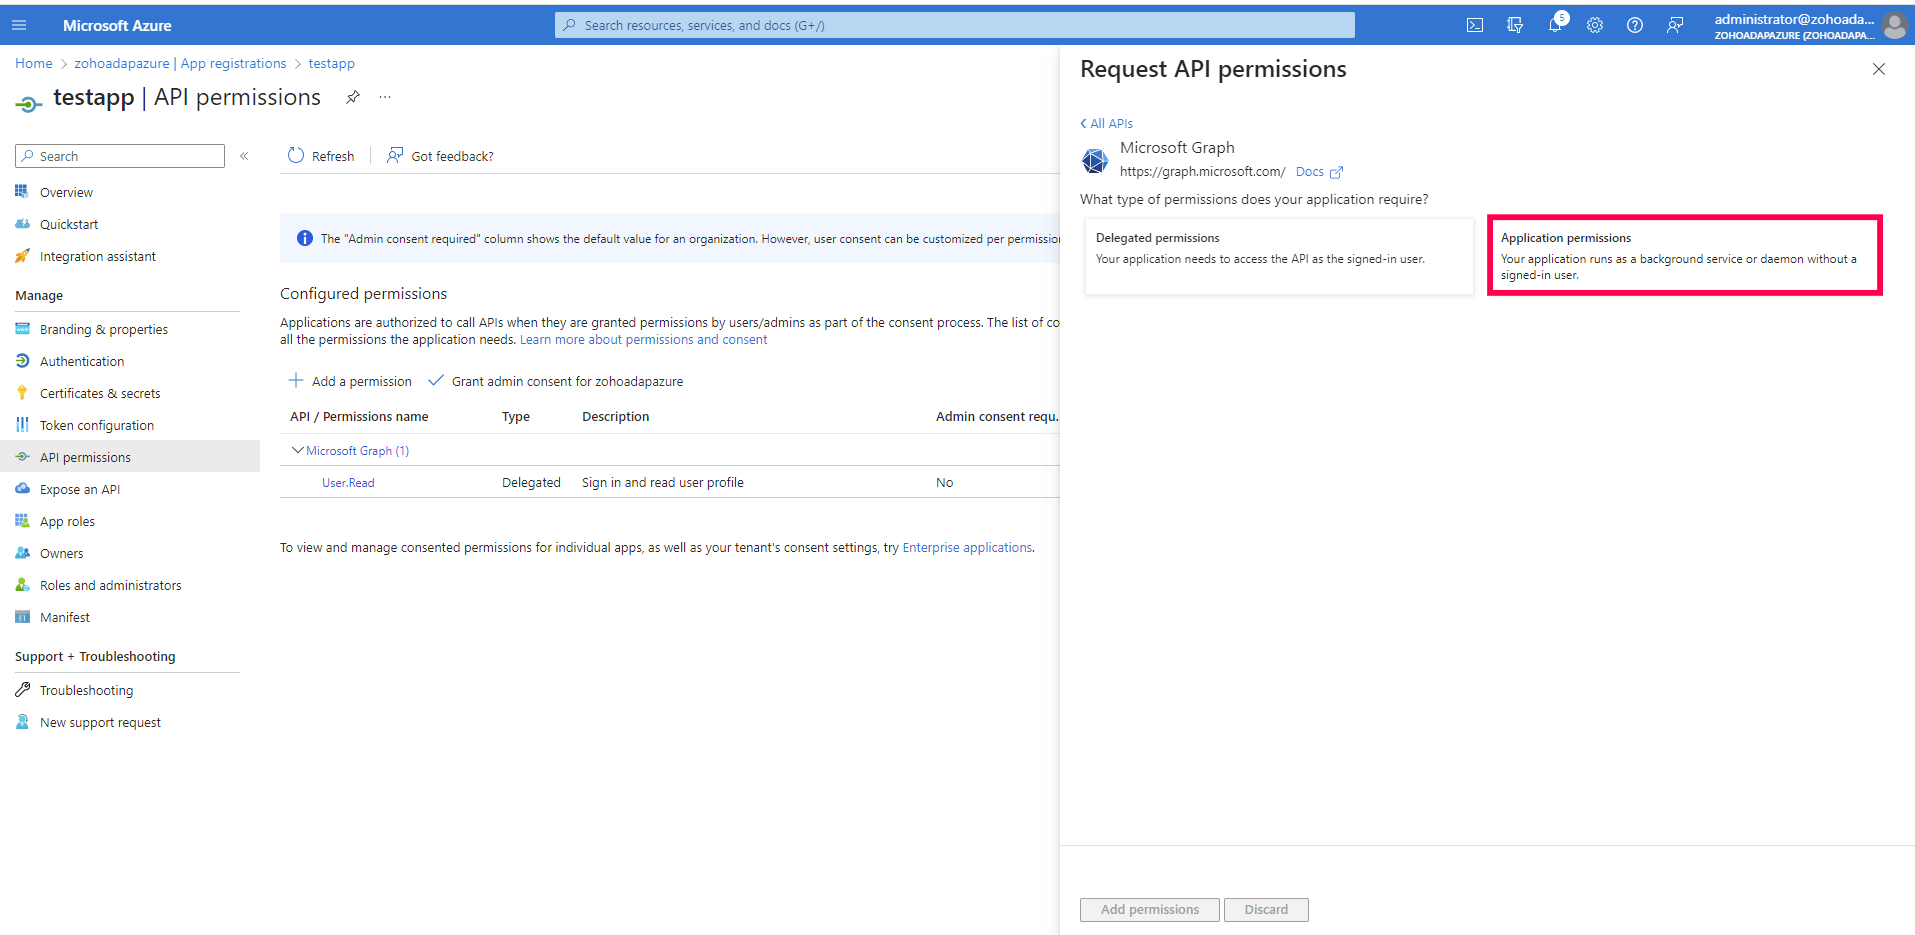Select Application permissions option
Viewport: 1915px width, 935px height.
[x=1683, y=255]
